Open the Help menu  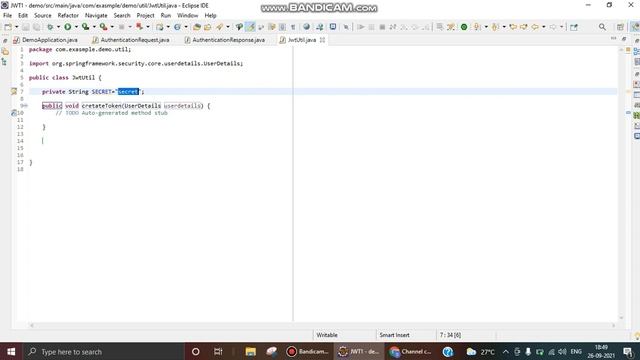210,16
